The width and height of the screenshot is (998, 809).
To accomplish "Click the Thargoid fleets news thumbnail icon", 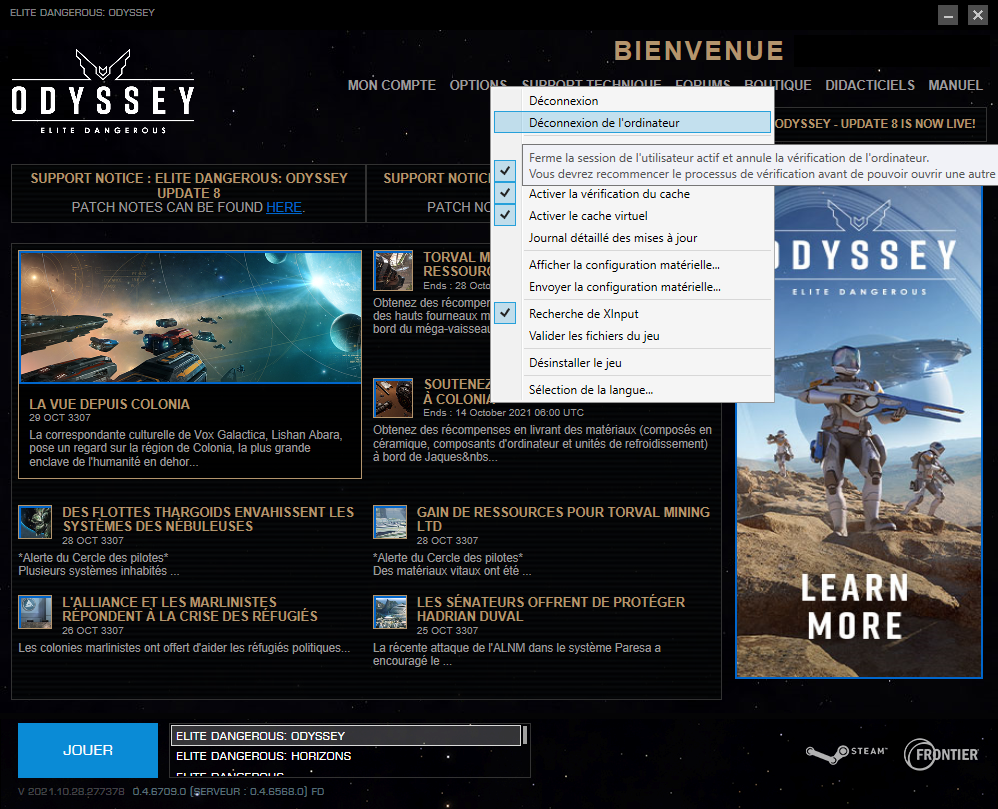I will click(x=35, y=522).
